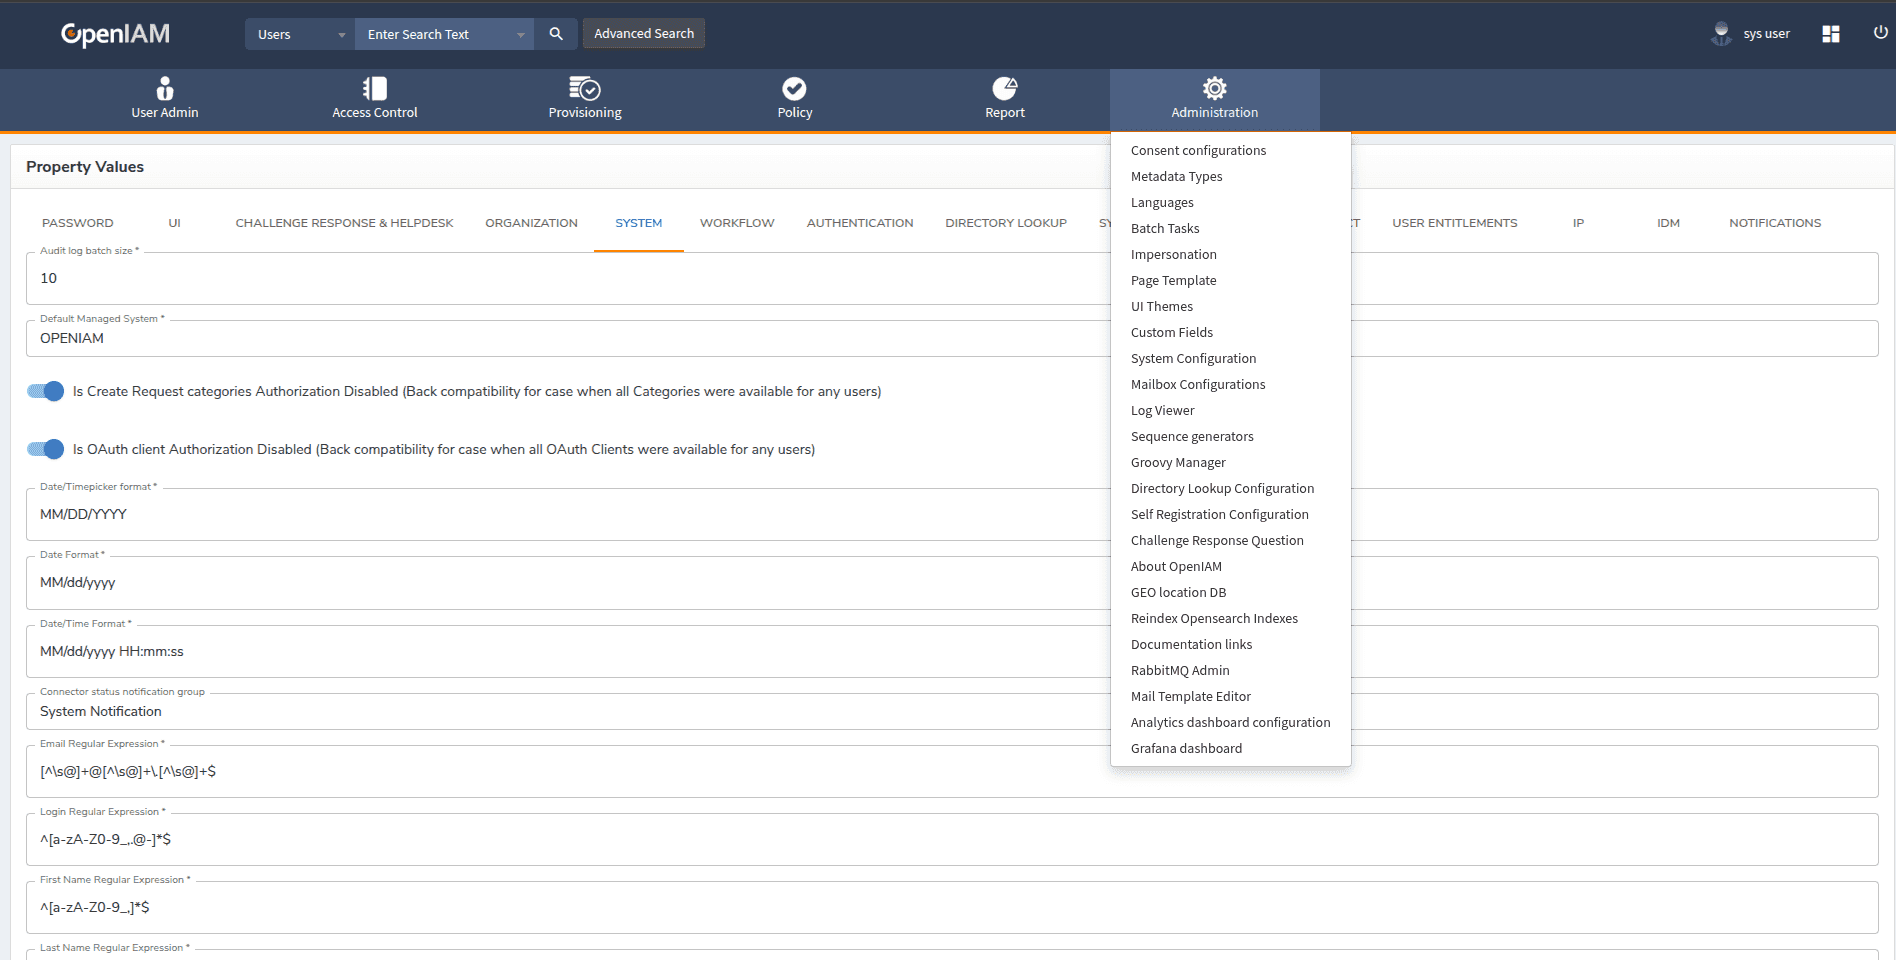Click the power logout icon
Viewport: 1896px width, 960px height.
1881,33
